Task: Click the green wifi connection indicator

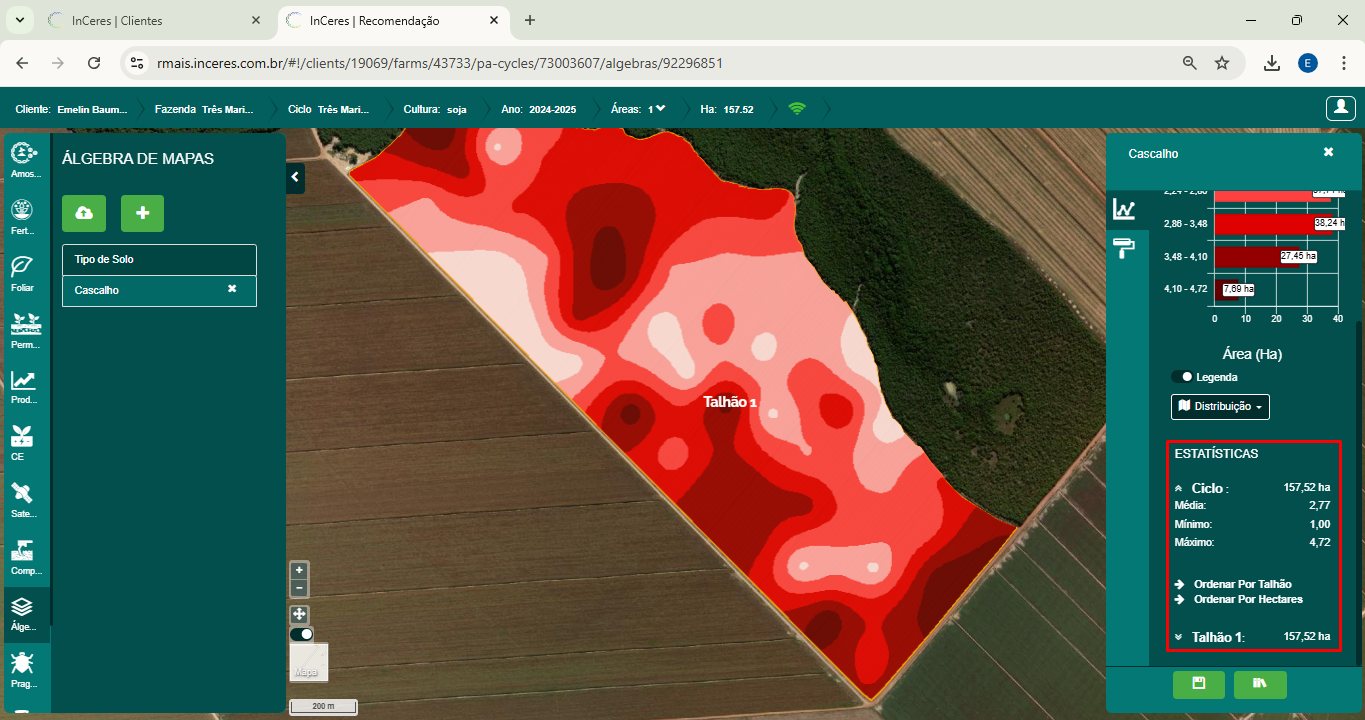Action: 797,109
